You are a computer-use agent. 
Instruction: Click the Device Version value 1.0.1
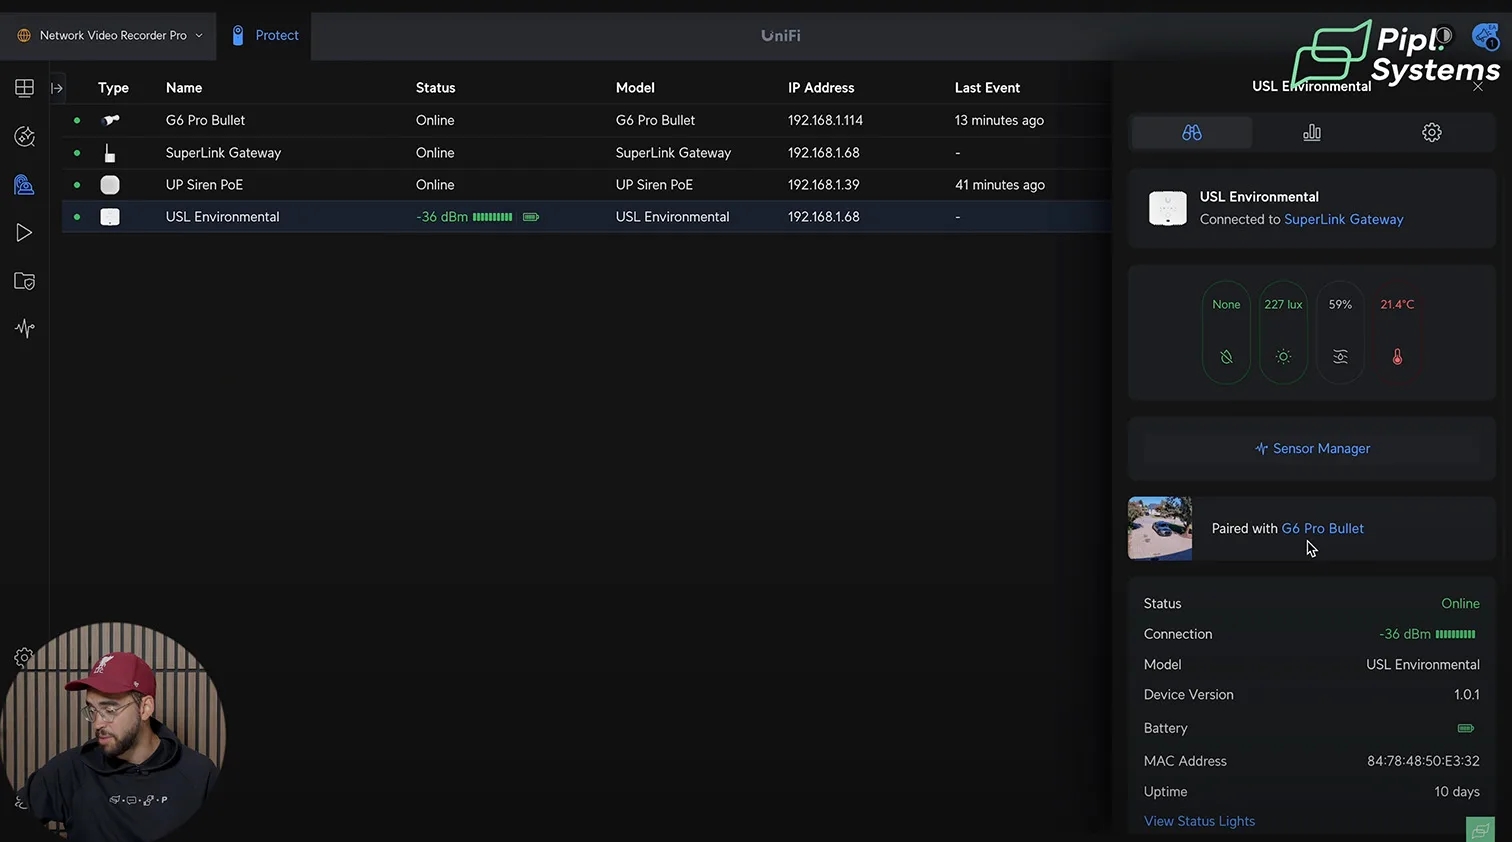(x=1467, y=695)
